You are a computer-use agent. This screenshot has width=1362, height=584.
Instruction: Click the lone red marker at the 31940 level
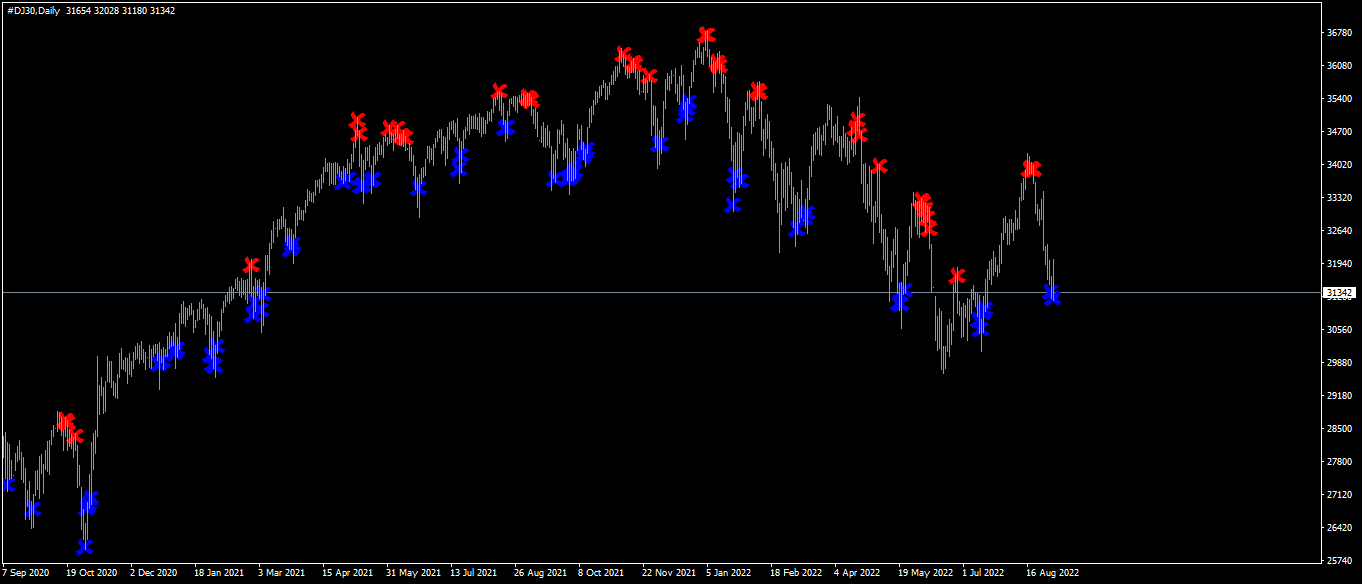[251, 265]
